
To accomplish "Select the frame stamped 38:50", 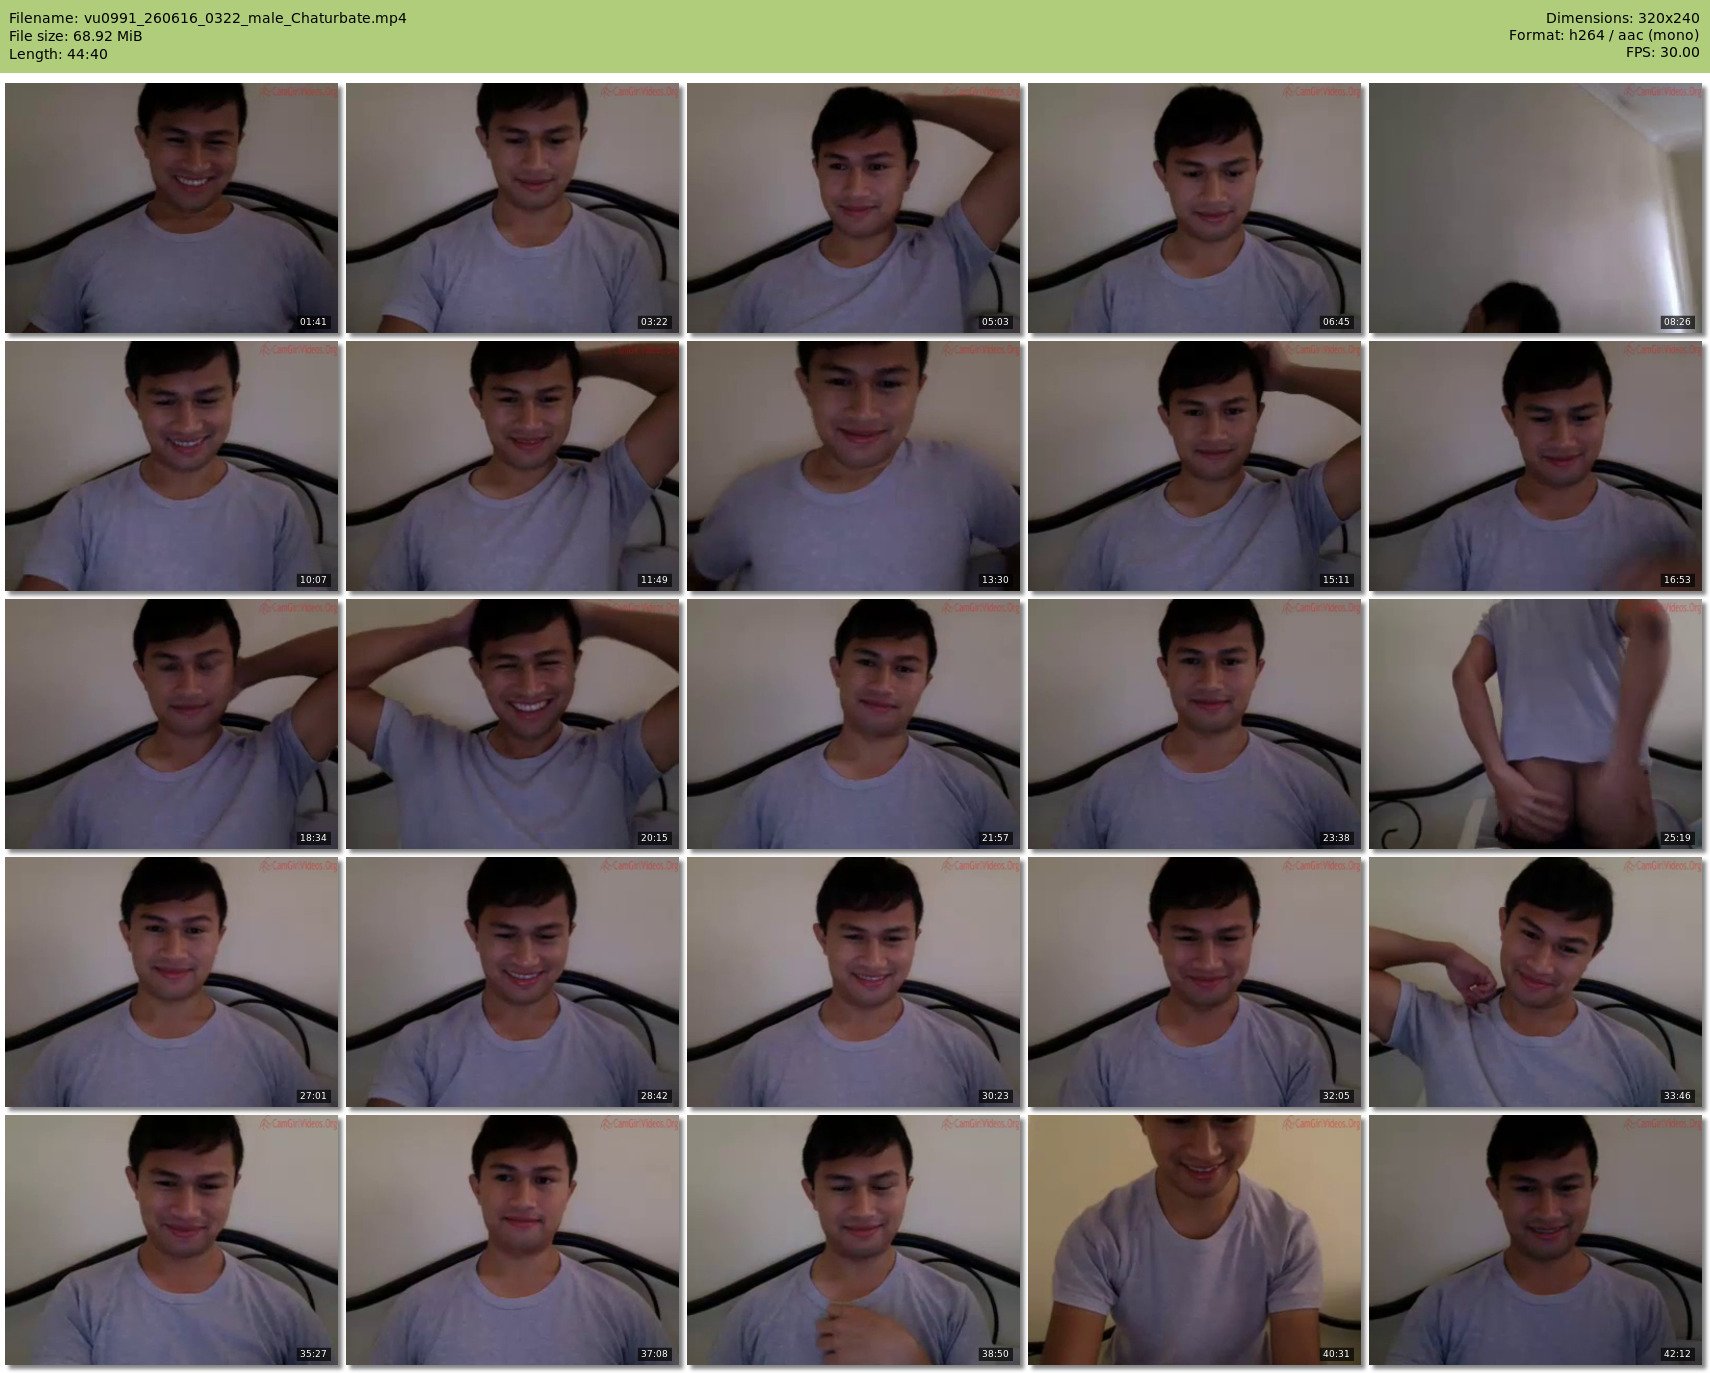I will pyautogui.click(x=854, y=1240).
